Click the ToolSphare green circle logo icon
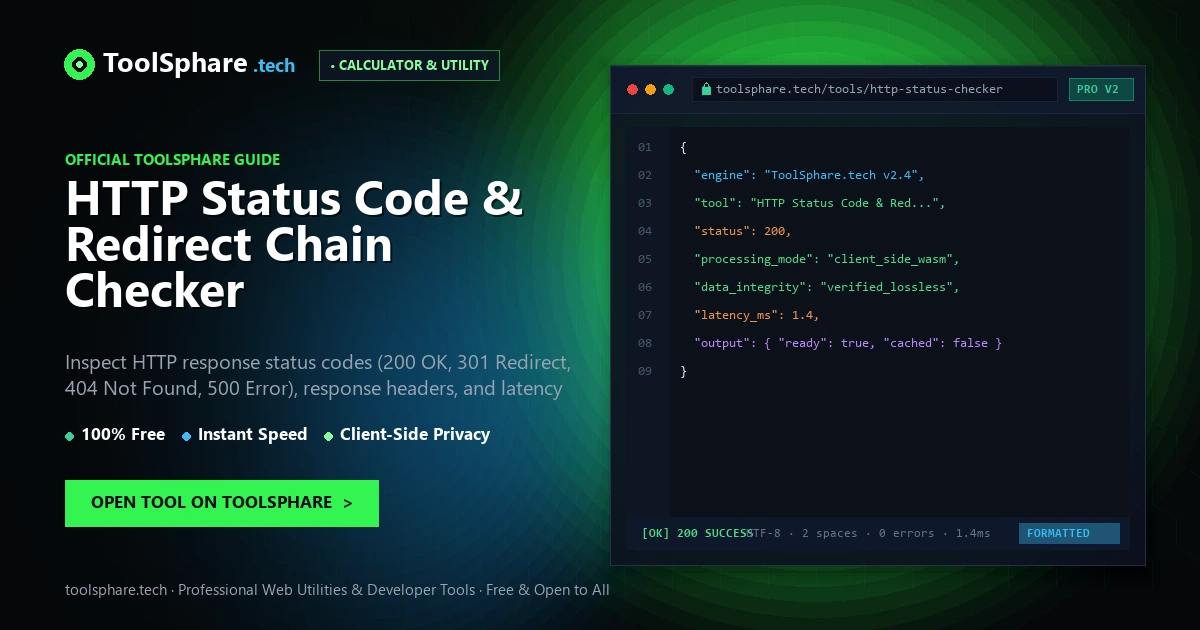The width and height of the screenshot is (1200, 630). [x=79, y=65]
